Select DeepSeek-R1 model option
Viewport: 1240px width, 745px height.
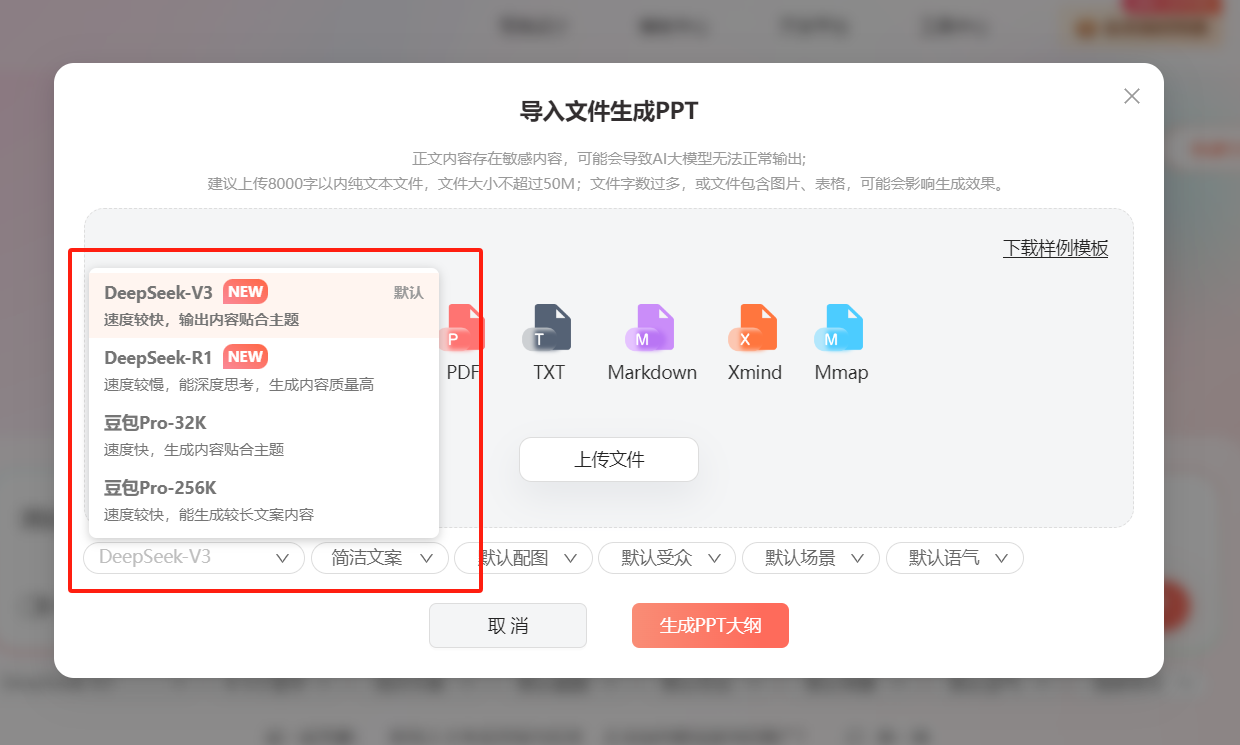click(x=264, y=370)
